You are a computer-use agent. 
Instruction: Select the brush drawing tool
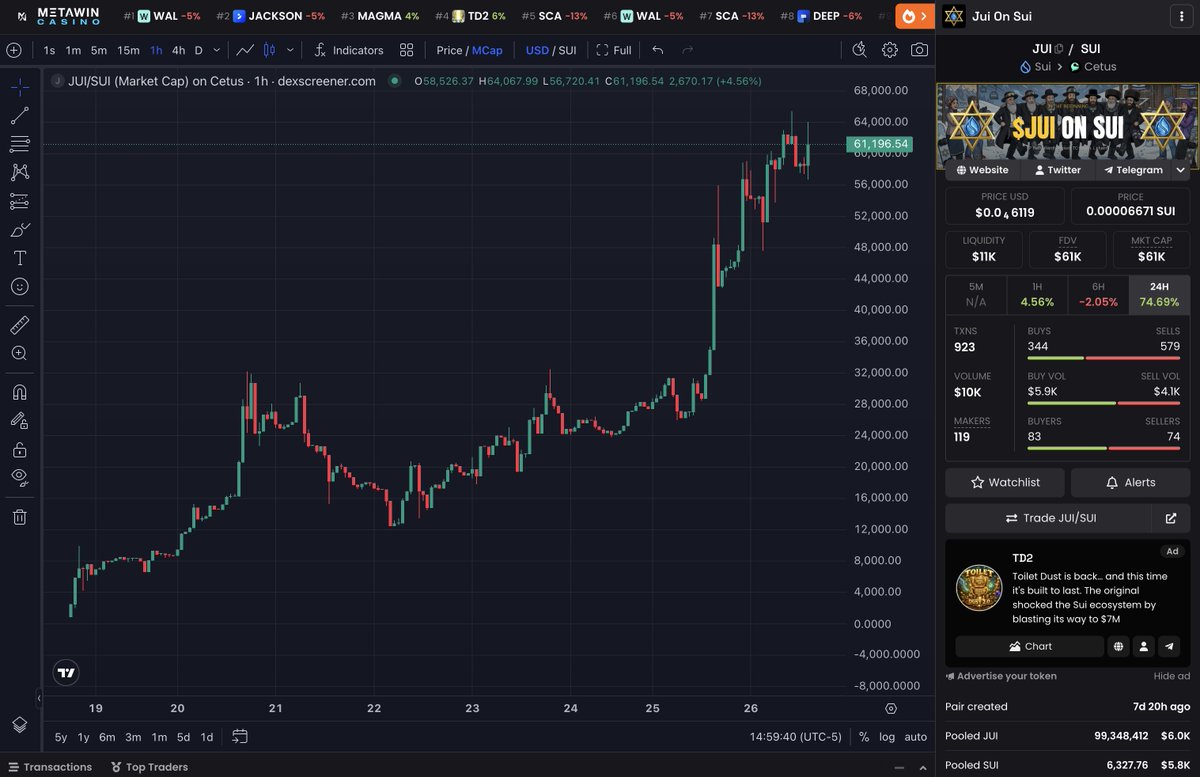point(19,230)
